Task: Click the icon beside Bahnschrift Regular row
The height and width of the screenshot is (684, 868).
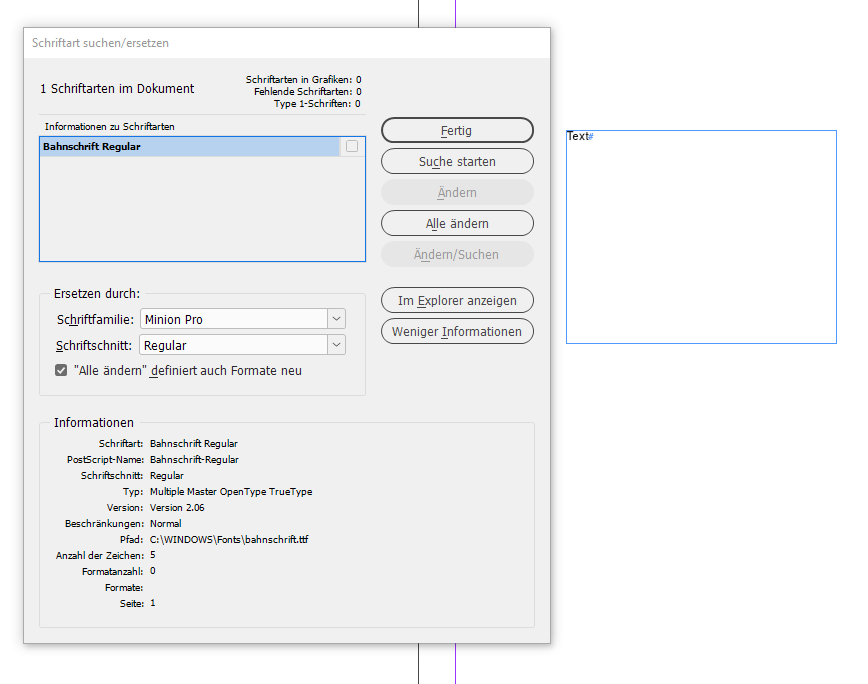Action: [352, 146]
